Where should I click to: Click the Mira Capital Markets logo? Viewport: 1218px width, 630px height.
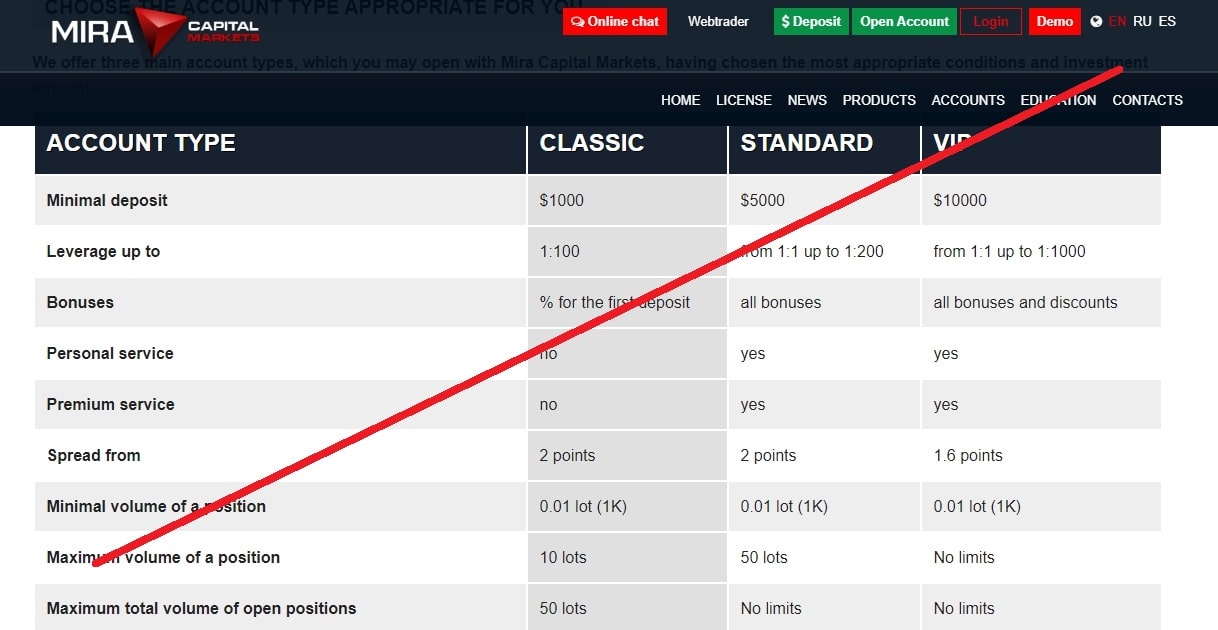tap(155, 31)
